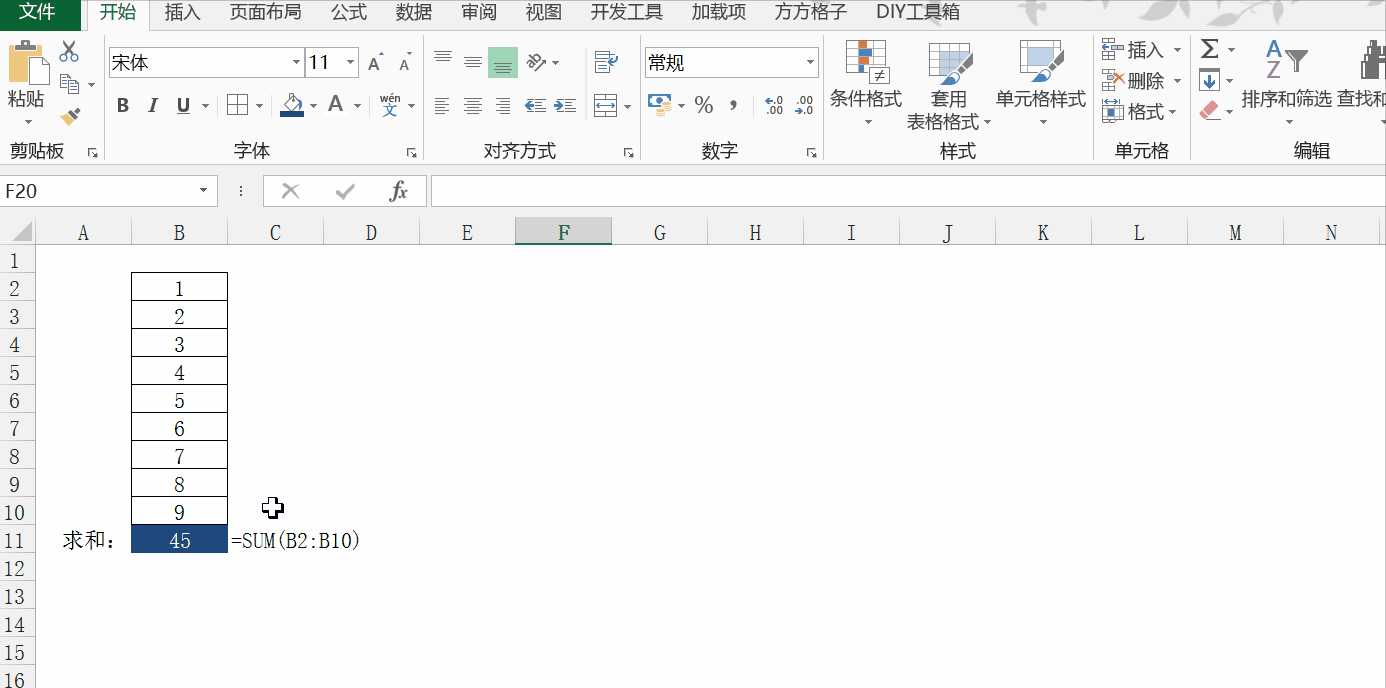The height and width of the screenshot is (688, 1386).
Task: Switch to the 插入 ribbon tab
Action: pyautogui.click(x=182, y=13)
